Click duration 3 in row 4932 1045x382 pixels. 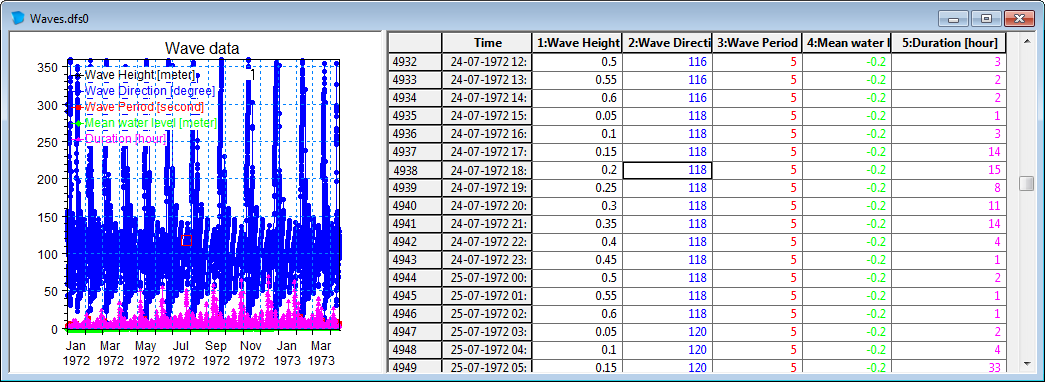[x=948, y=62]
